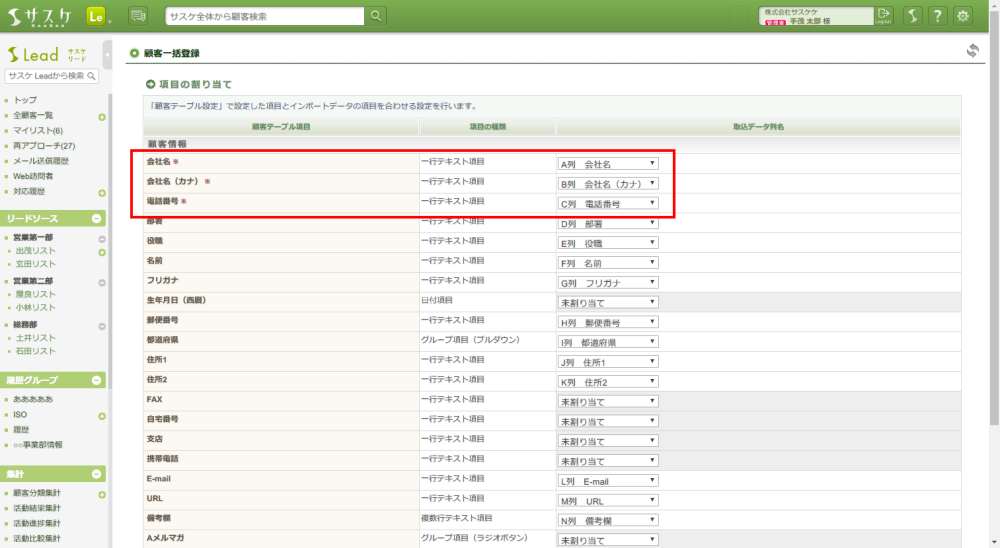Click the magnifier search button in header
This screenshot has width=1000, height=548.
point(376,15)
